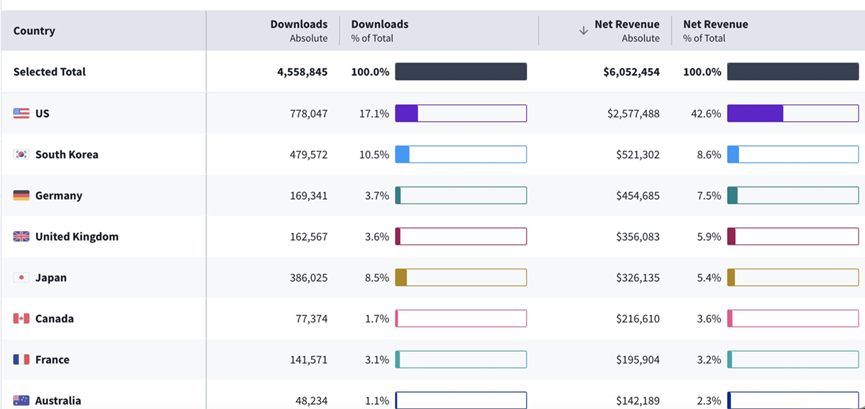Screen dimensions: 865x409
Task: Sort by Net Revenue Absolute header
Action: 627,31
